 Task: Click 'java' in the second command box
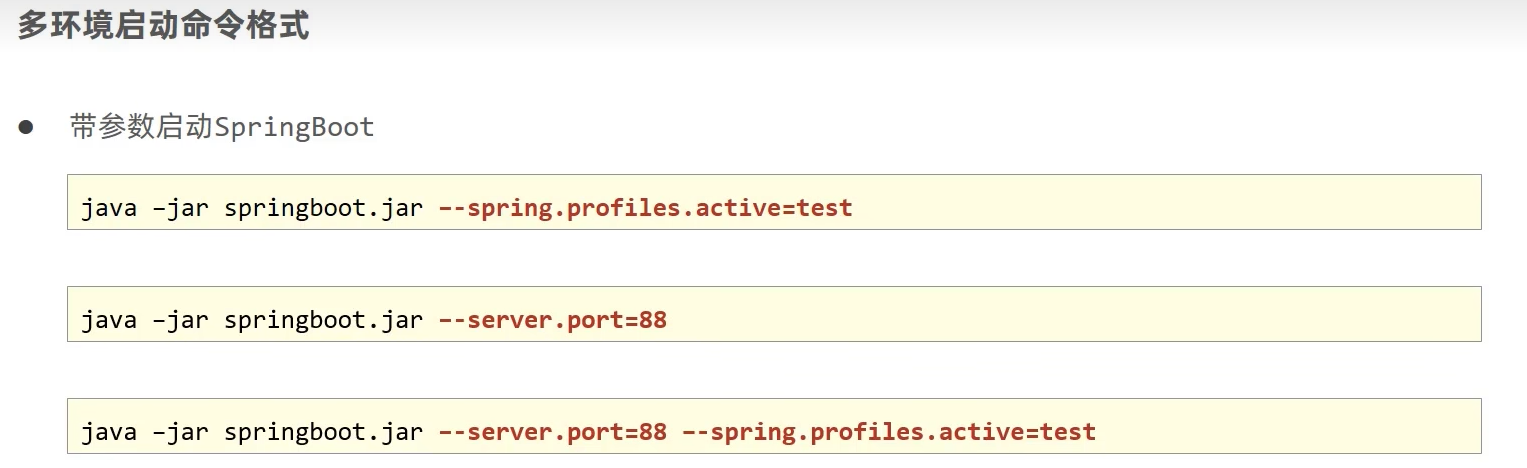click(108, 321)
